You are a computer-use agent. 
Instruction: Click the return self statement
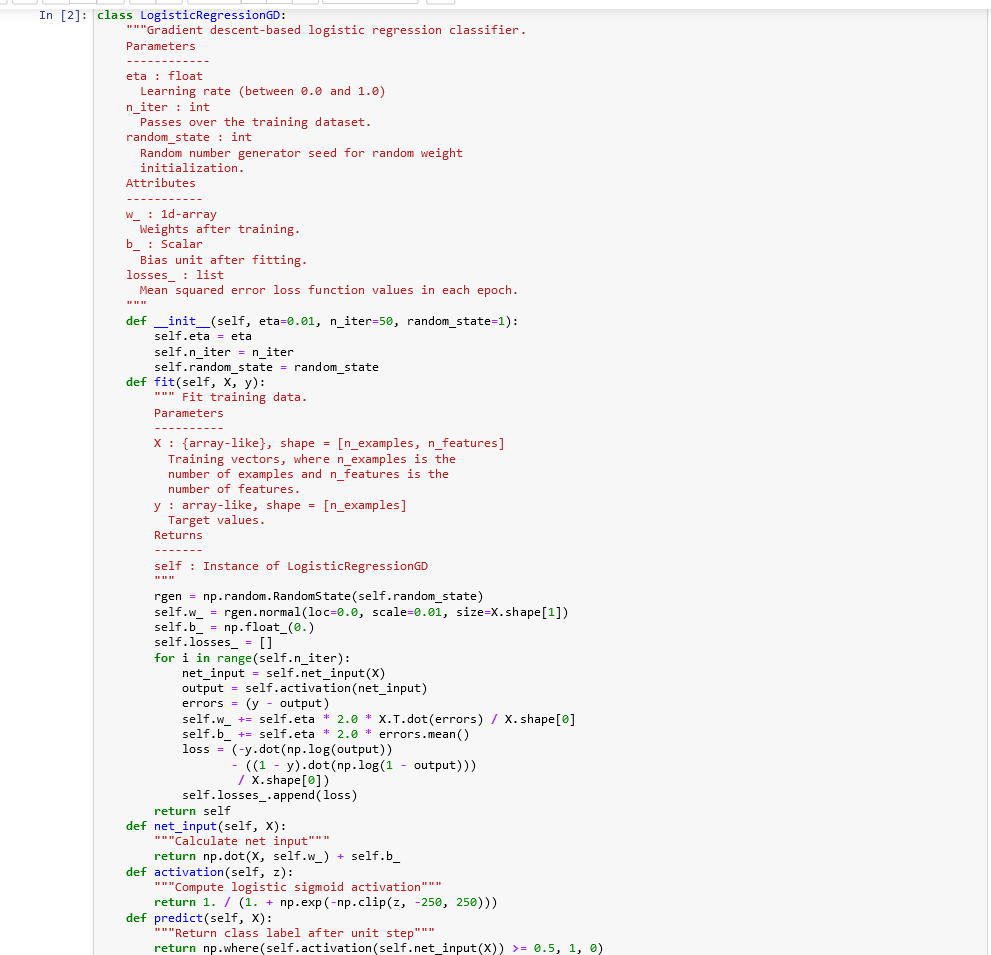(192, 810)
